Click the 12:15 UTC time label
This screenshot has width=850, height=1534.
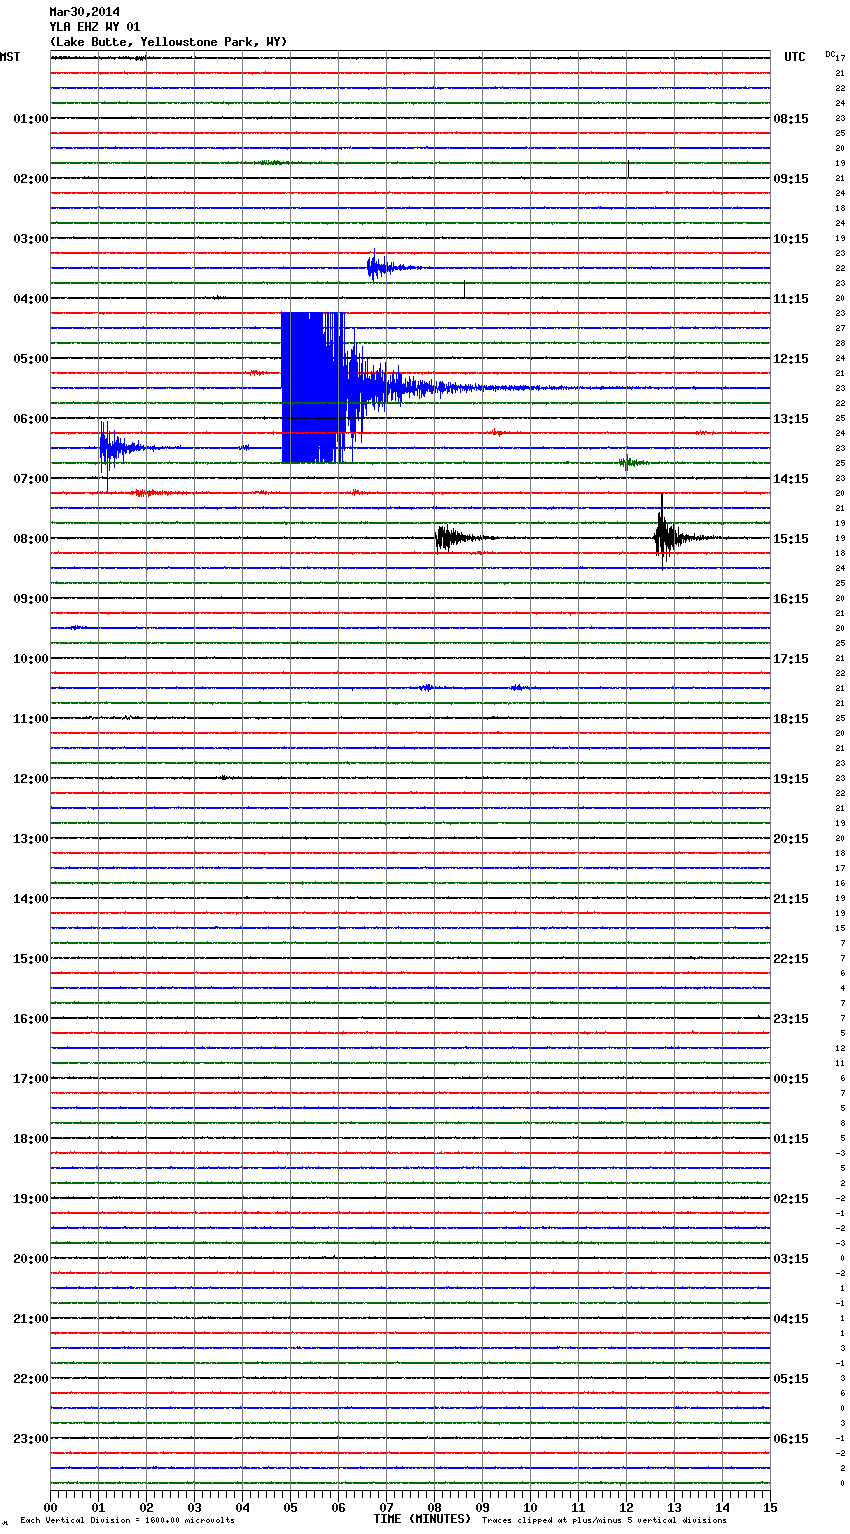(x=791, y=359)
